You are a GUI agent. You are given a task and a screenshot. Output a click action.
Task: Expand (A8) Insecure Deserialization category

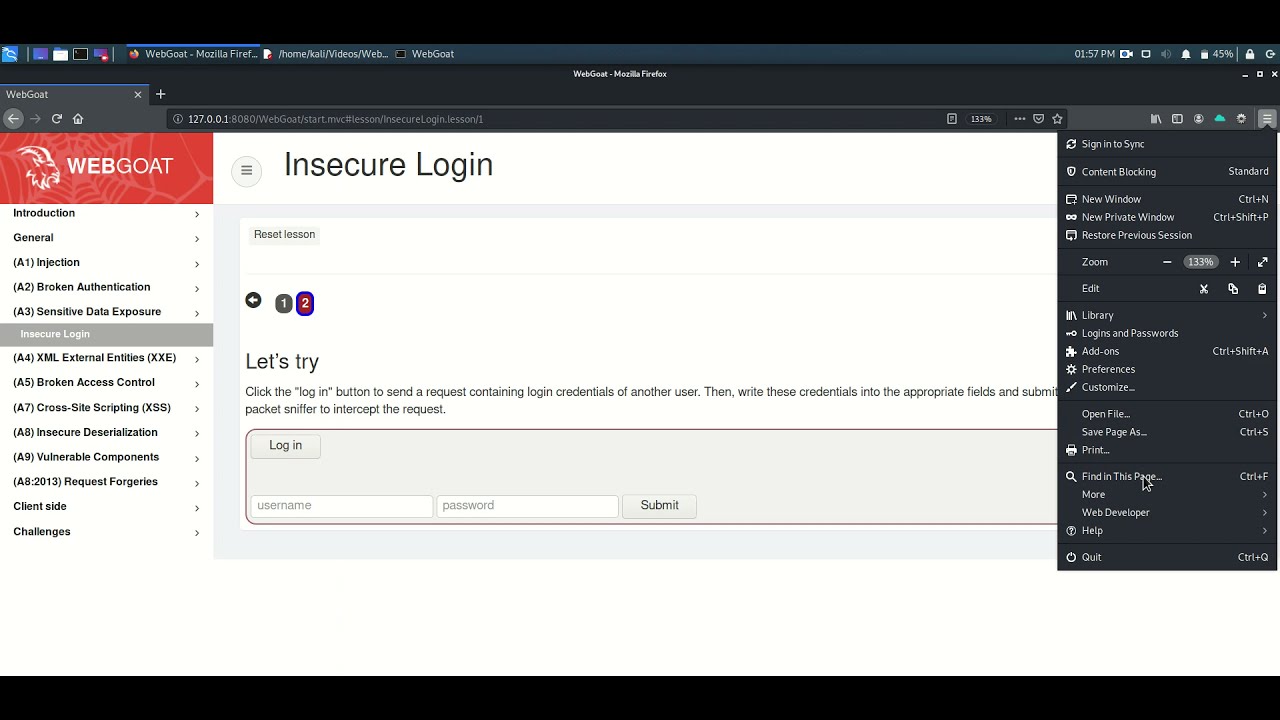coord(106,433)
